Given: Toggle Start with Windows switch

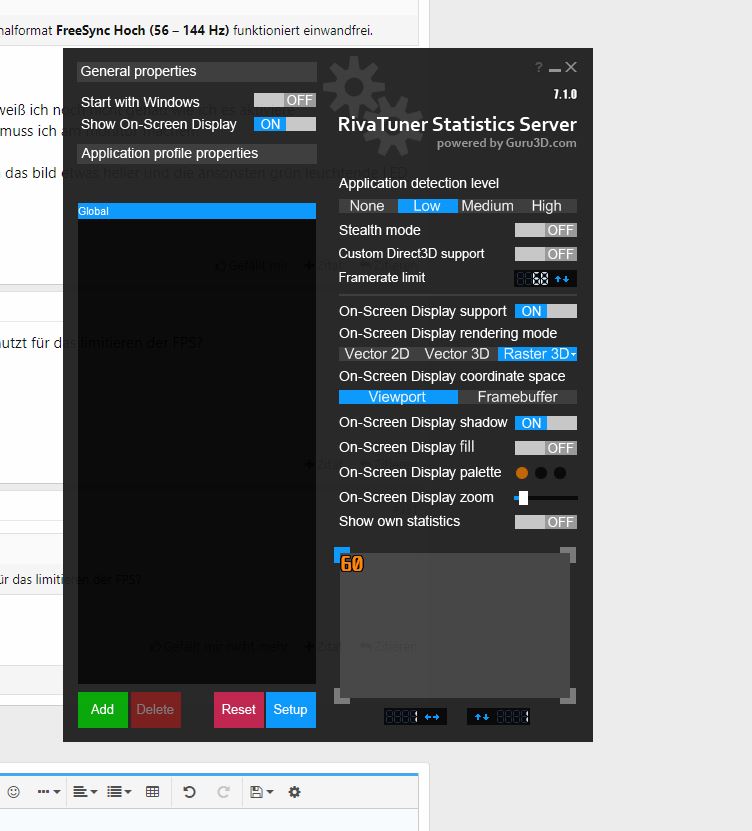Looking at the screenshot, I should point(285,100).
